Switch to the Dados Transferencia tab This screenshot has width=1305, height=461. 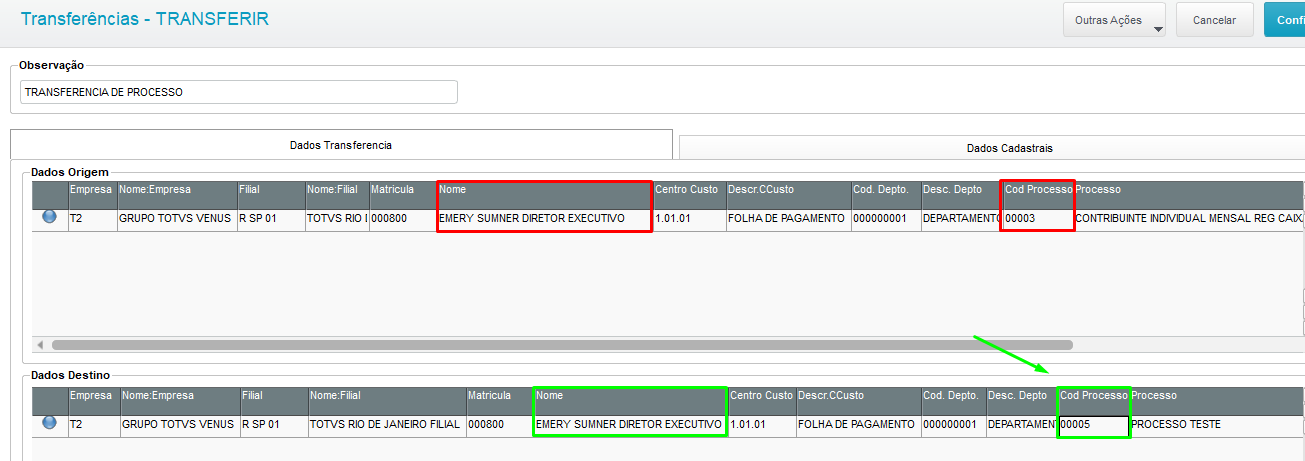coord(341,145)
